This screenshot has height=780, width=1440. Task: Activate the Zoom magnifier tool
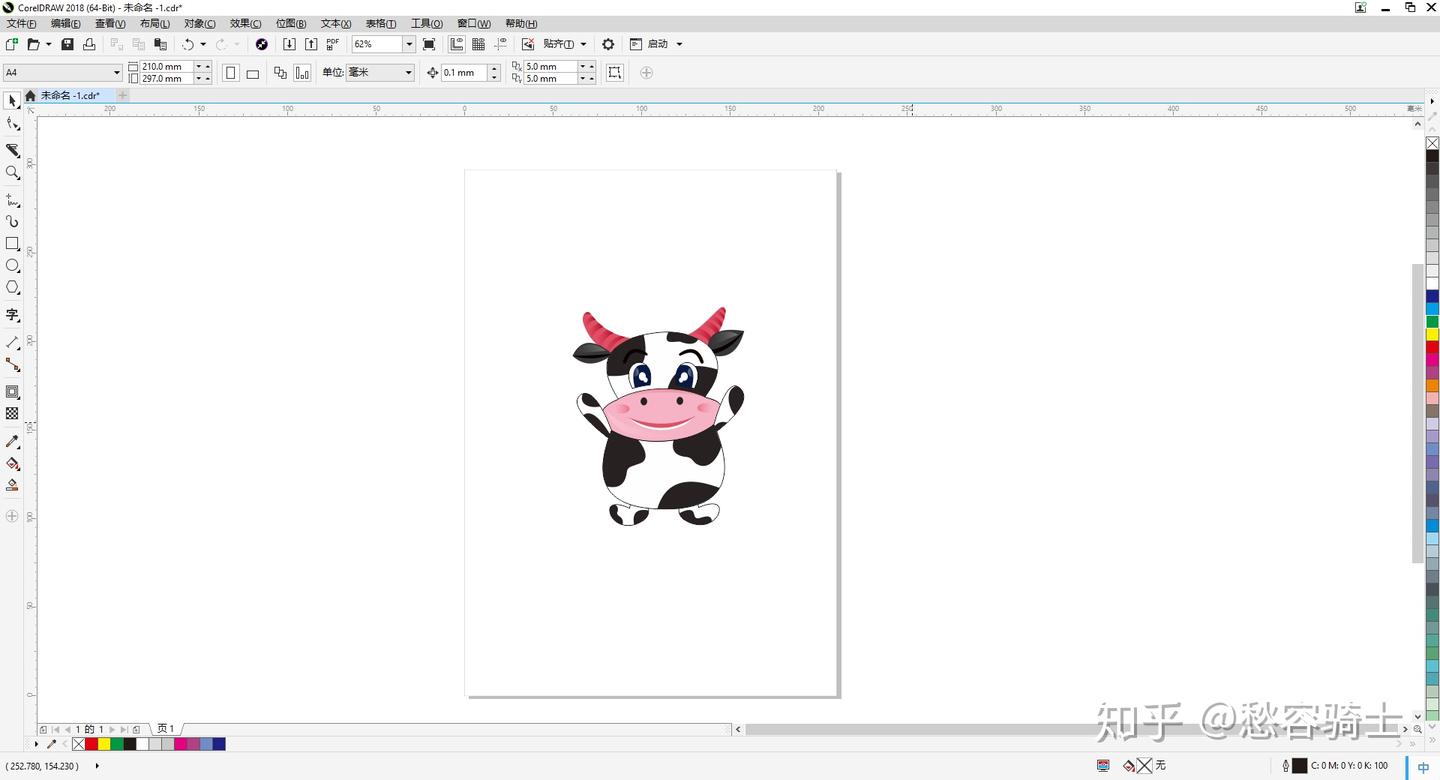[12, 172]
